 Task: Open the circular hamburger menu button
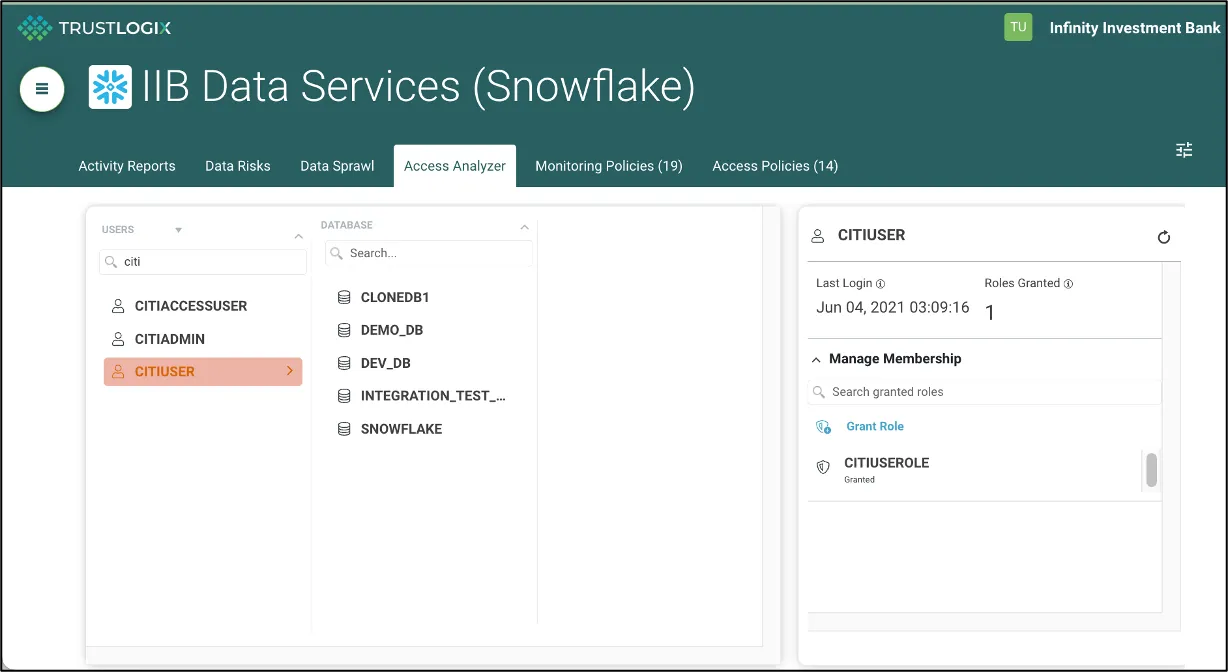pos(41,89)
